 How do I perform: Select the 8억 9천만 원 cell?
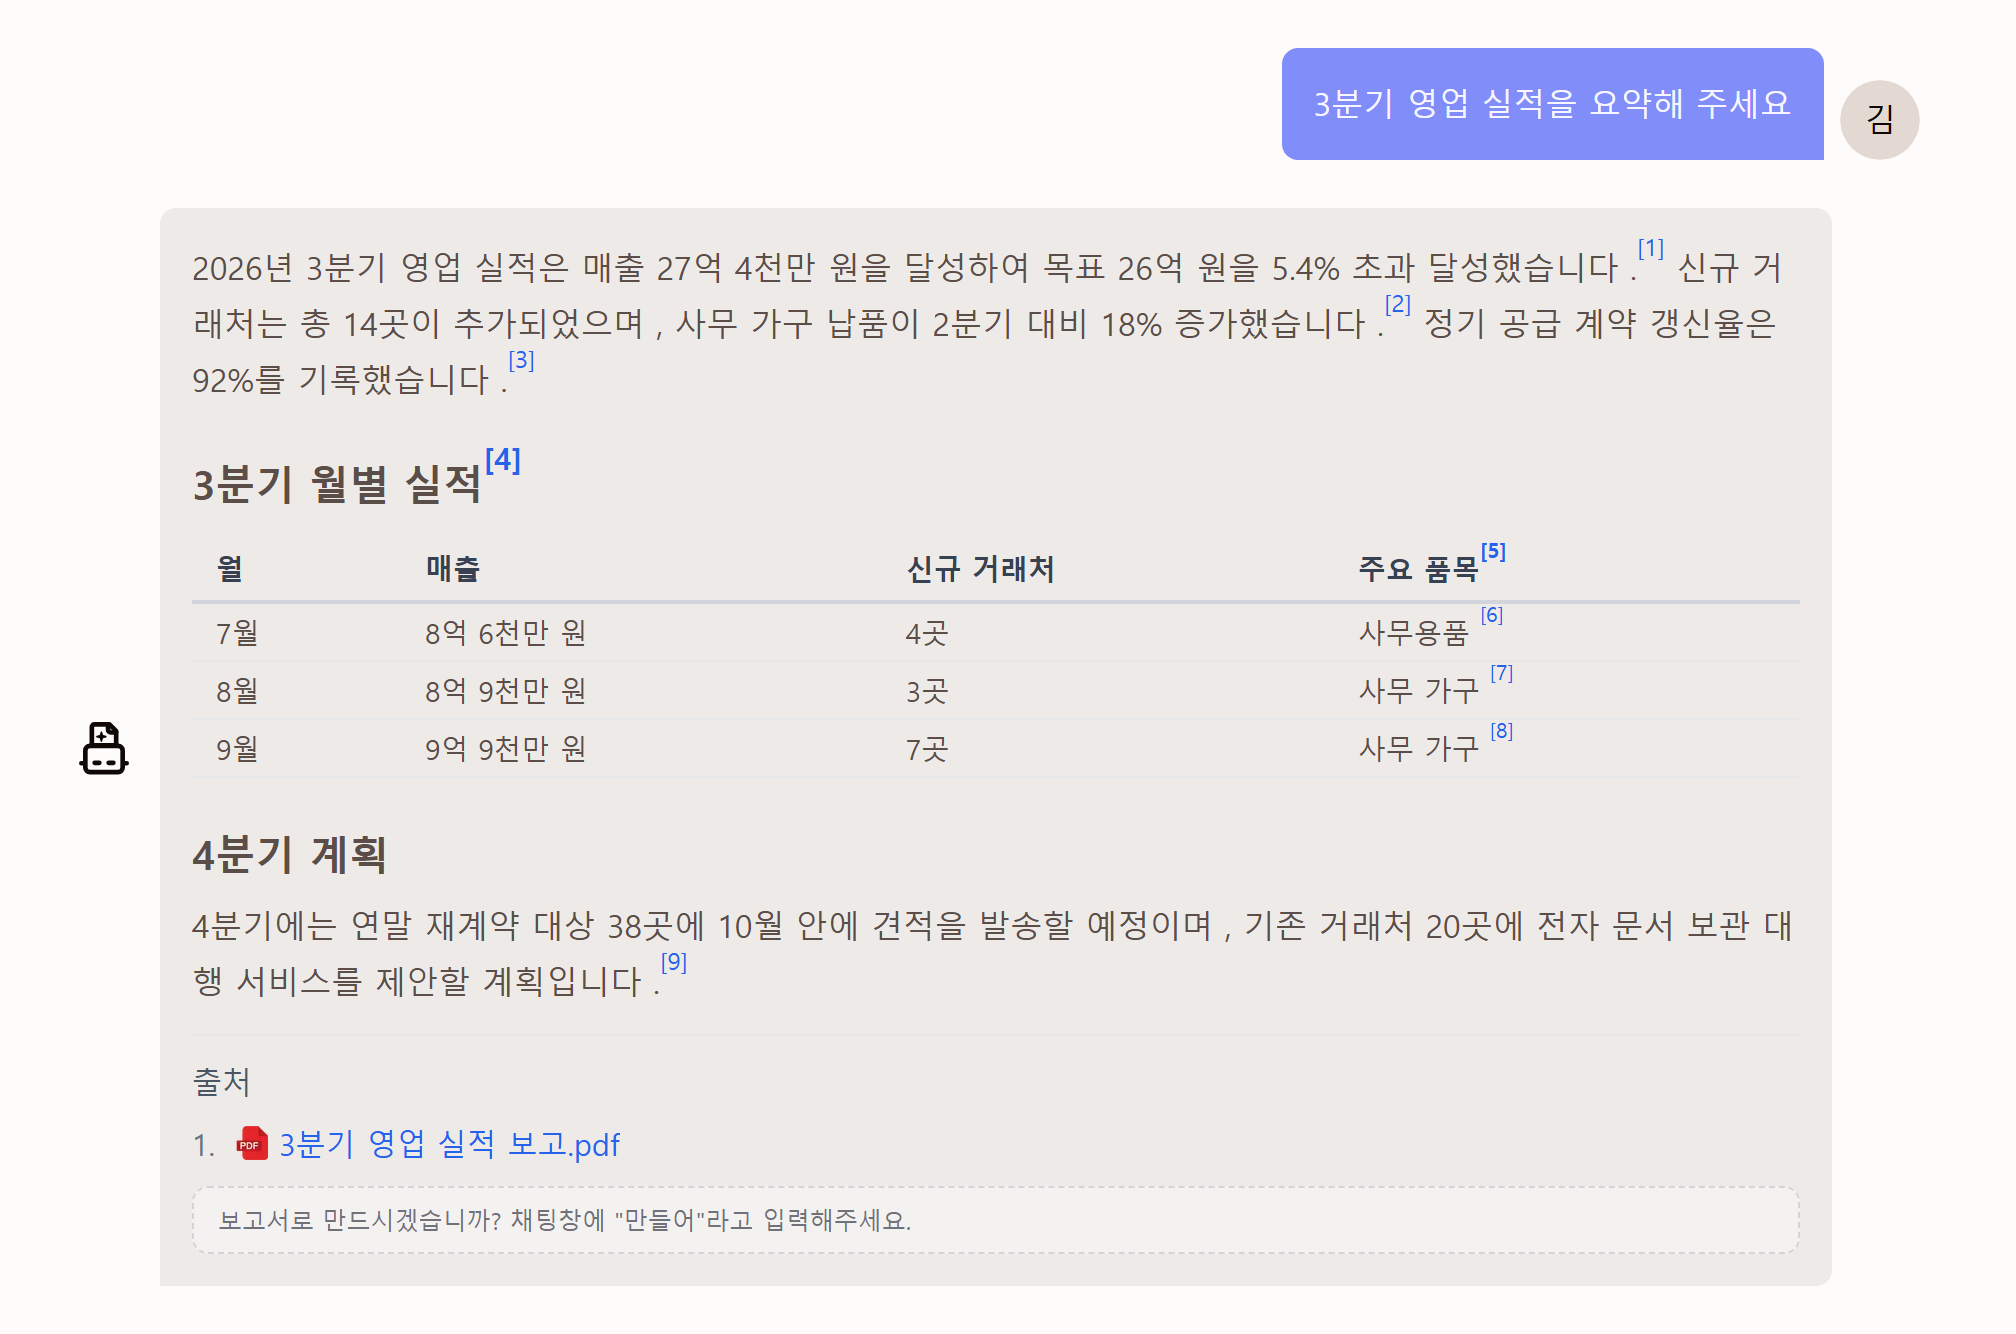(506, 690)
